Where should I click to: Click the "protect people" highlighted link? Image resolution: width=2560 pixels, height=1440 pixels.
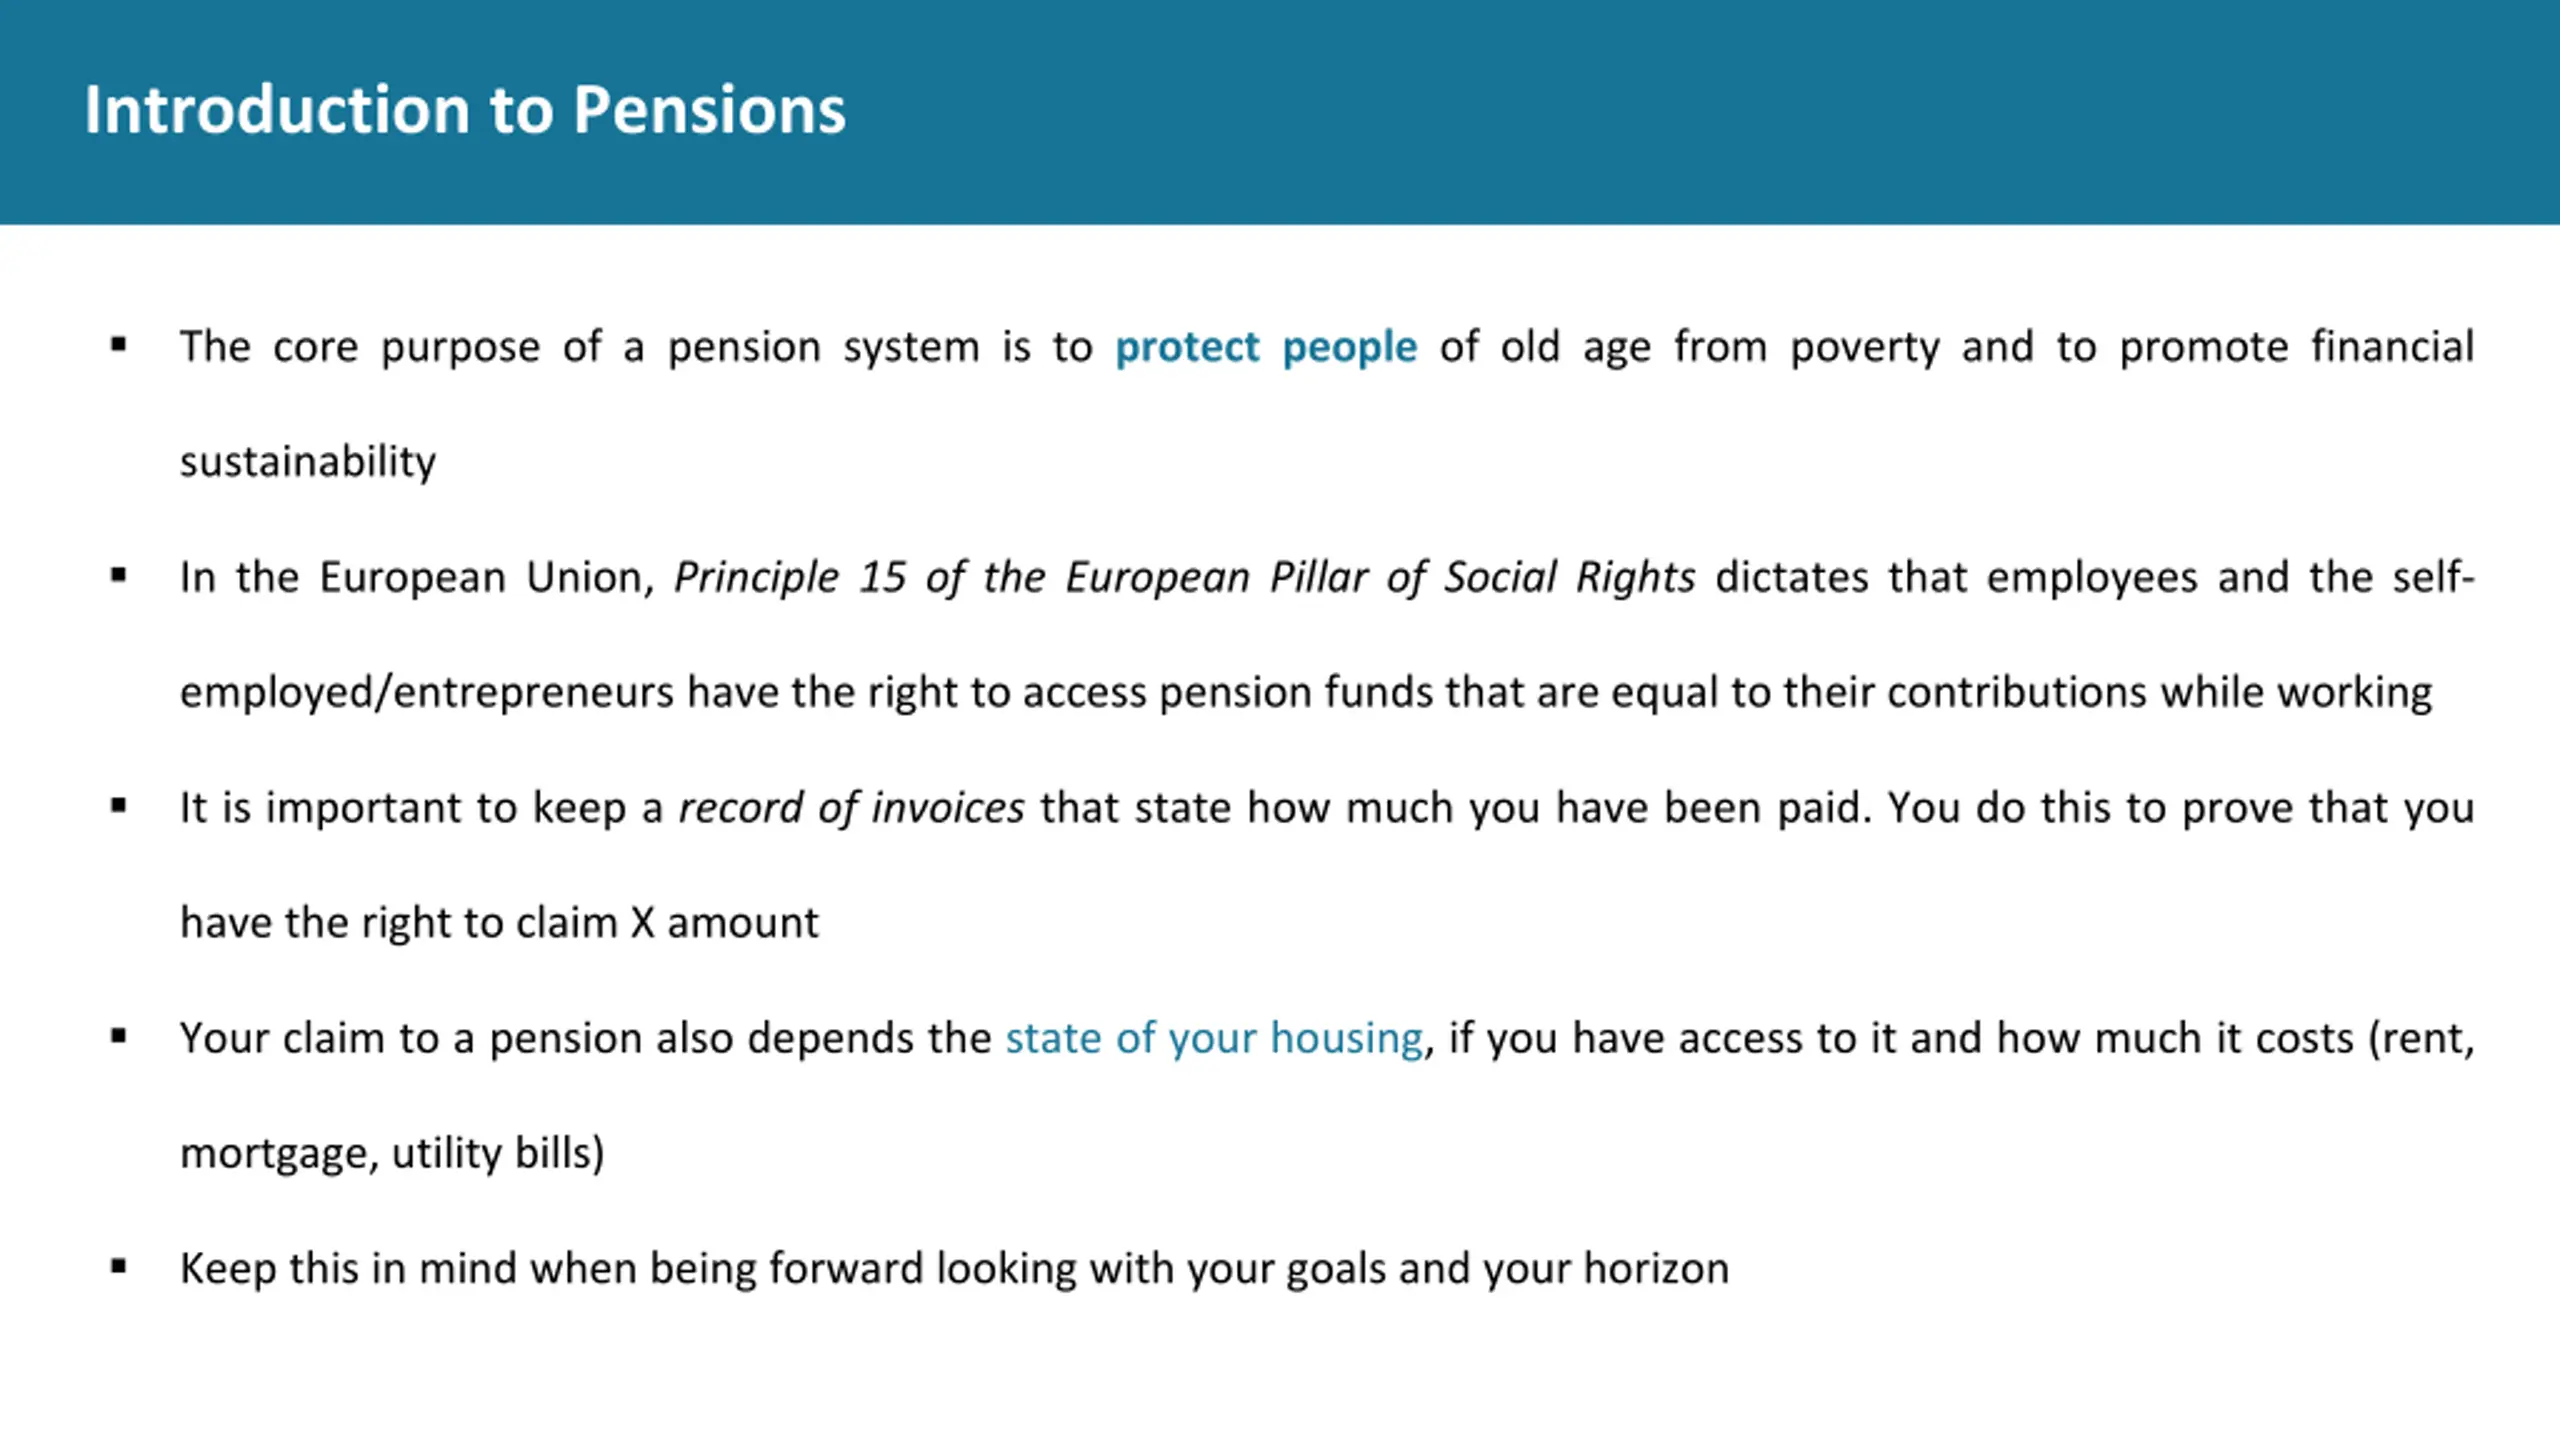pos(1265,347)
